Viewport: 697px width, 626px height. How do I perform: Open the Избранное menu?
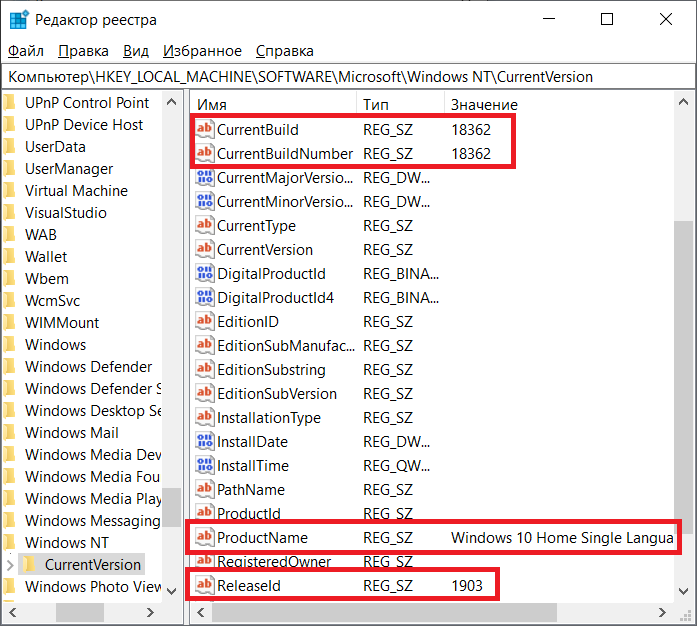click(x=202, y=51)
